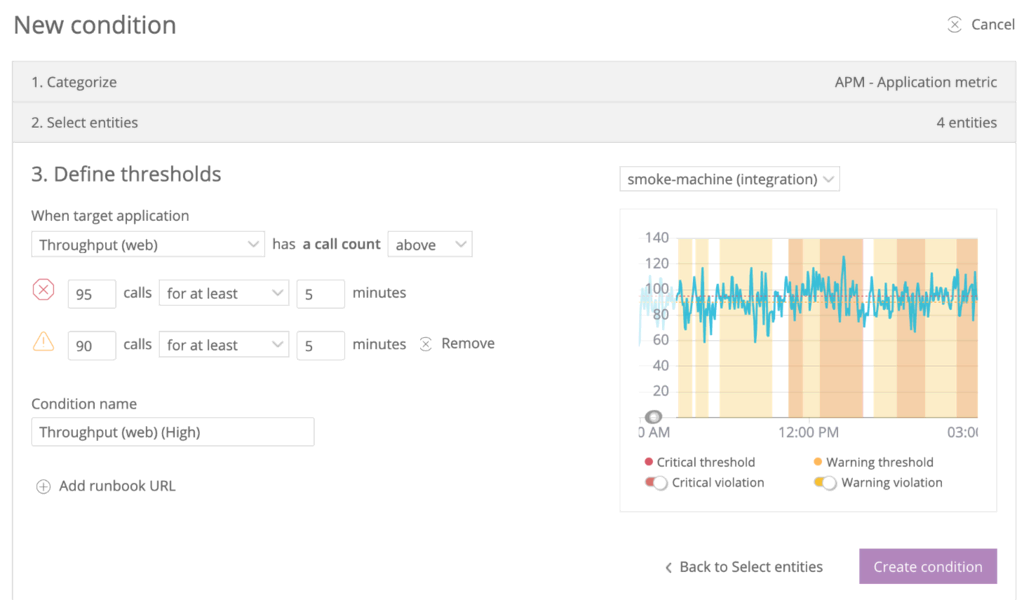Click the chart timeline slider handle
Image resolution: width=1024 pixels, height=600 pixels.
pyautogui.click(x=653, y=417)
